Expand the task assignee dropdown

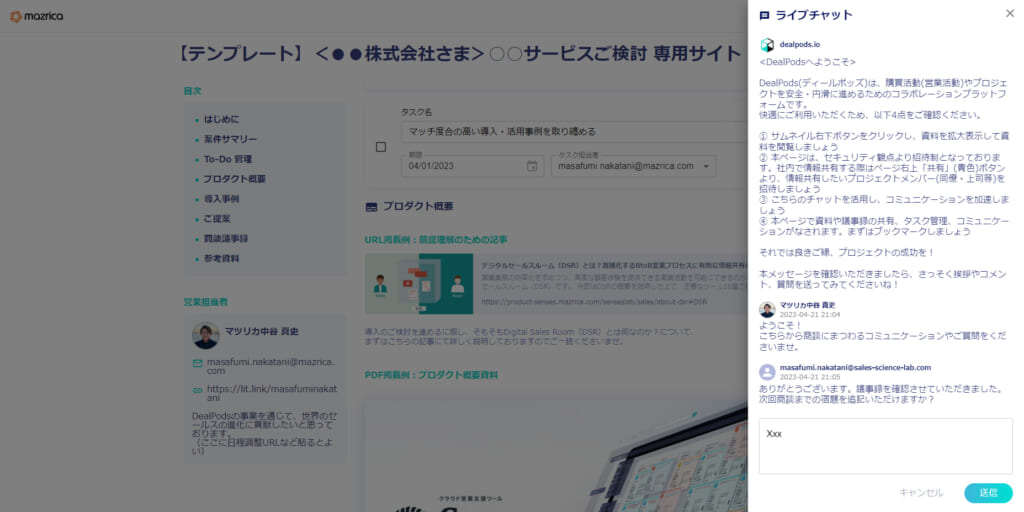[x=706, y=167]
